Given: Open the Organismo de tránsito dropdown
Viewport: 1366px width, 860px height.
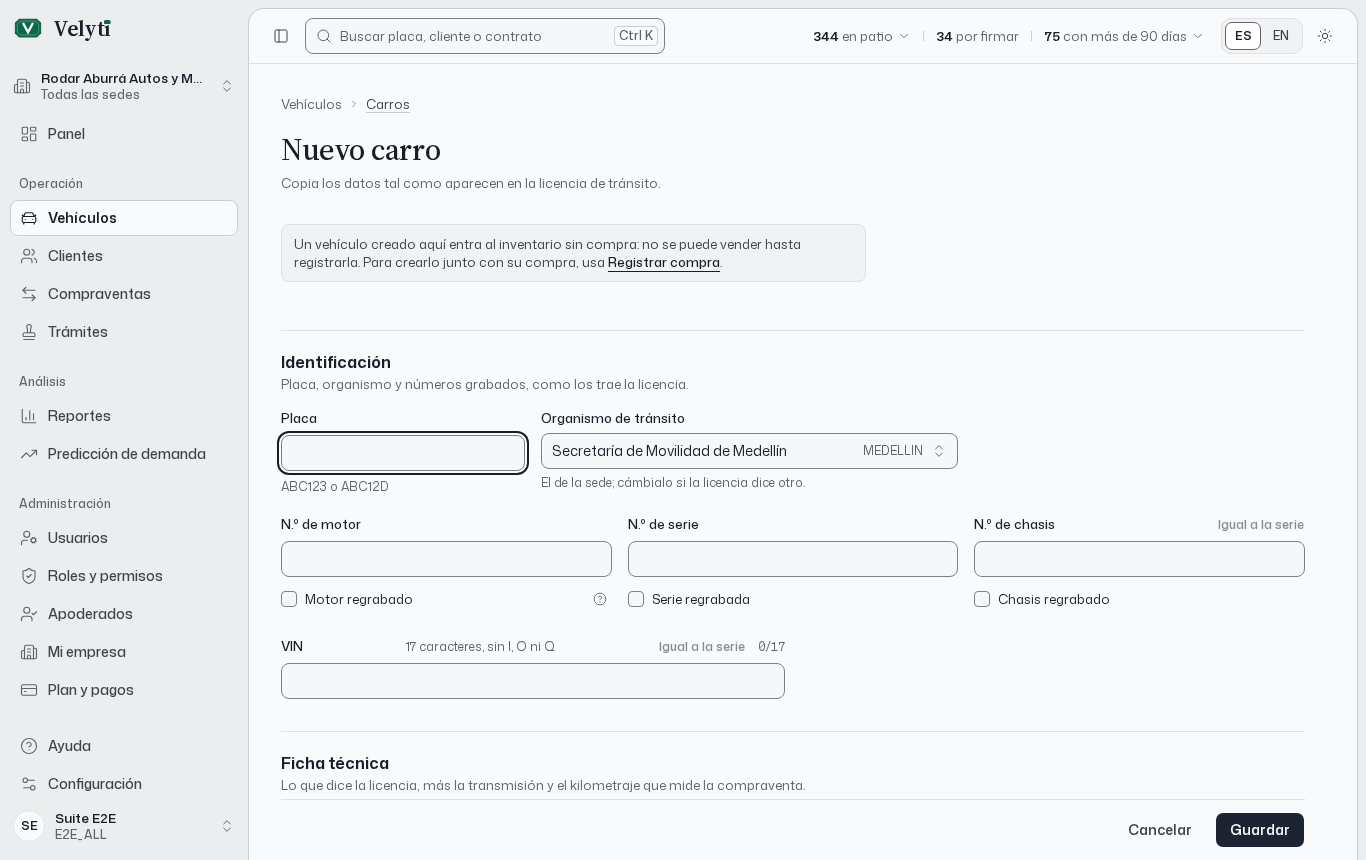Looking at the screenshot, I should click(749, 451).
